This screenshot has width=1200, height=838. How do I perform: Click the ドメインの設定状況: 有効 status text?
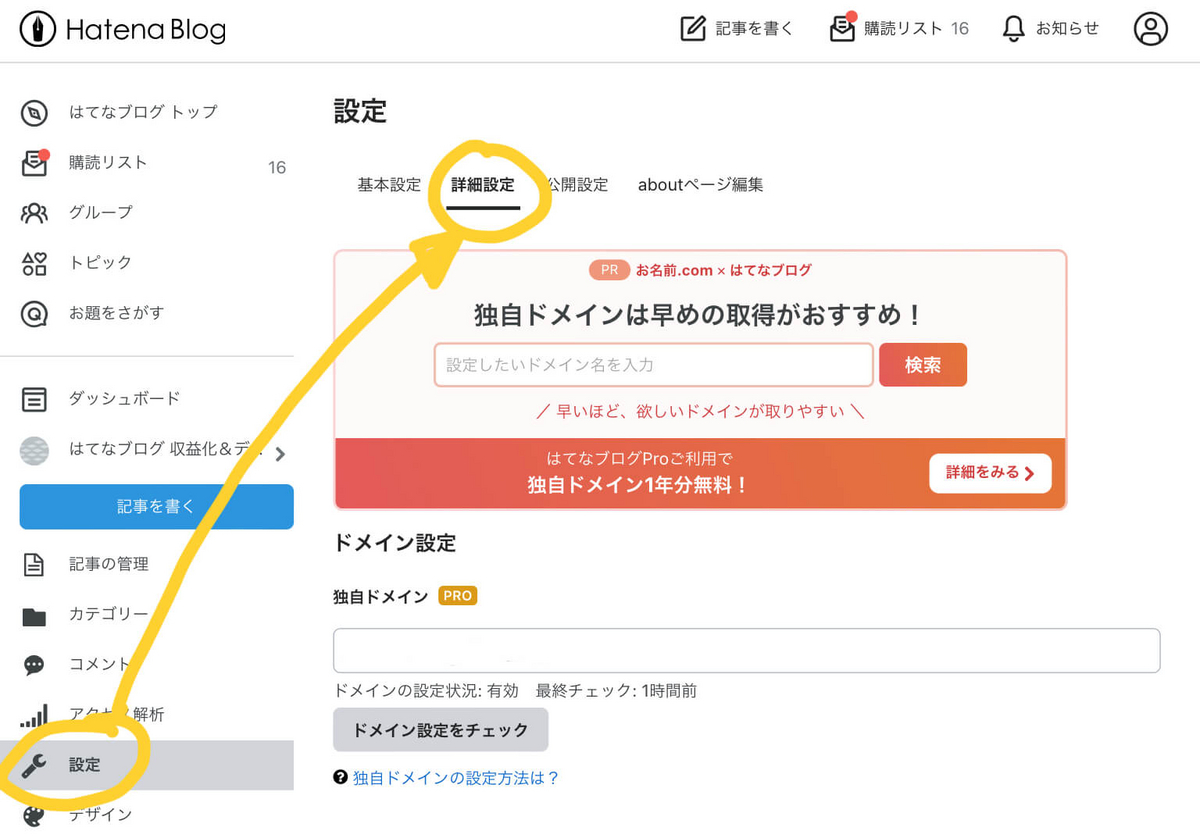(426, 691)
